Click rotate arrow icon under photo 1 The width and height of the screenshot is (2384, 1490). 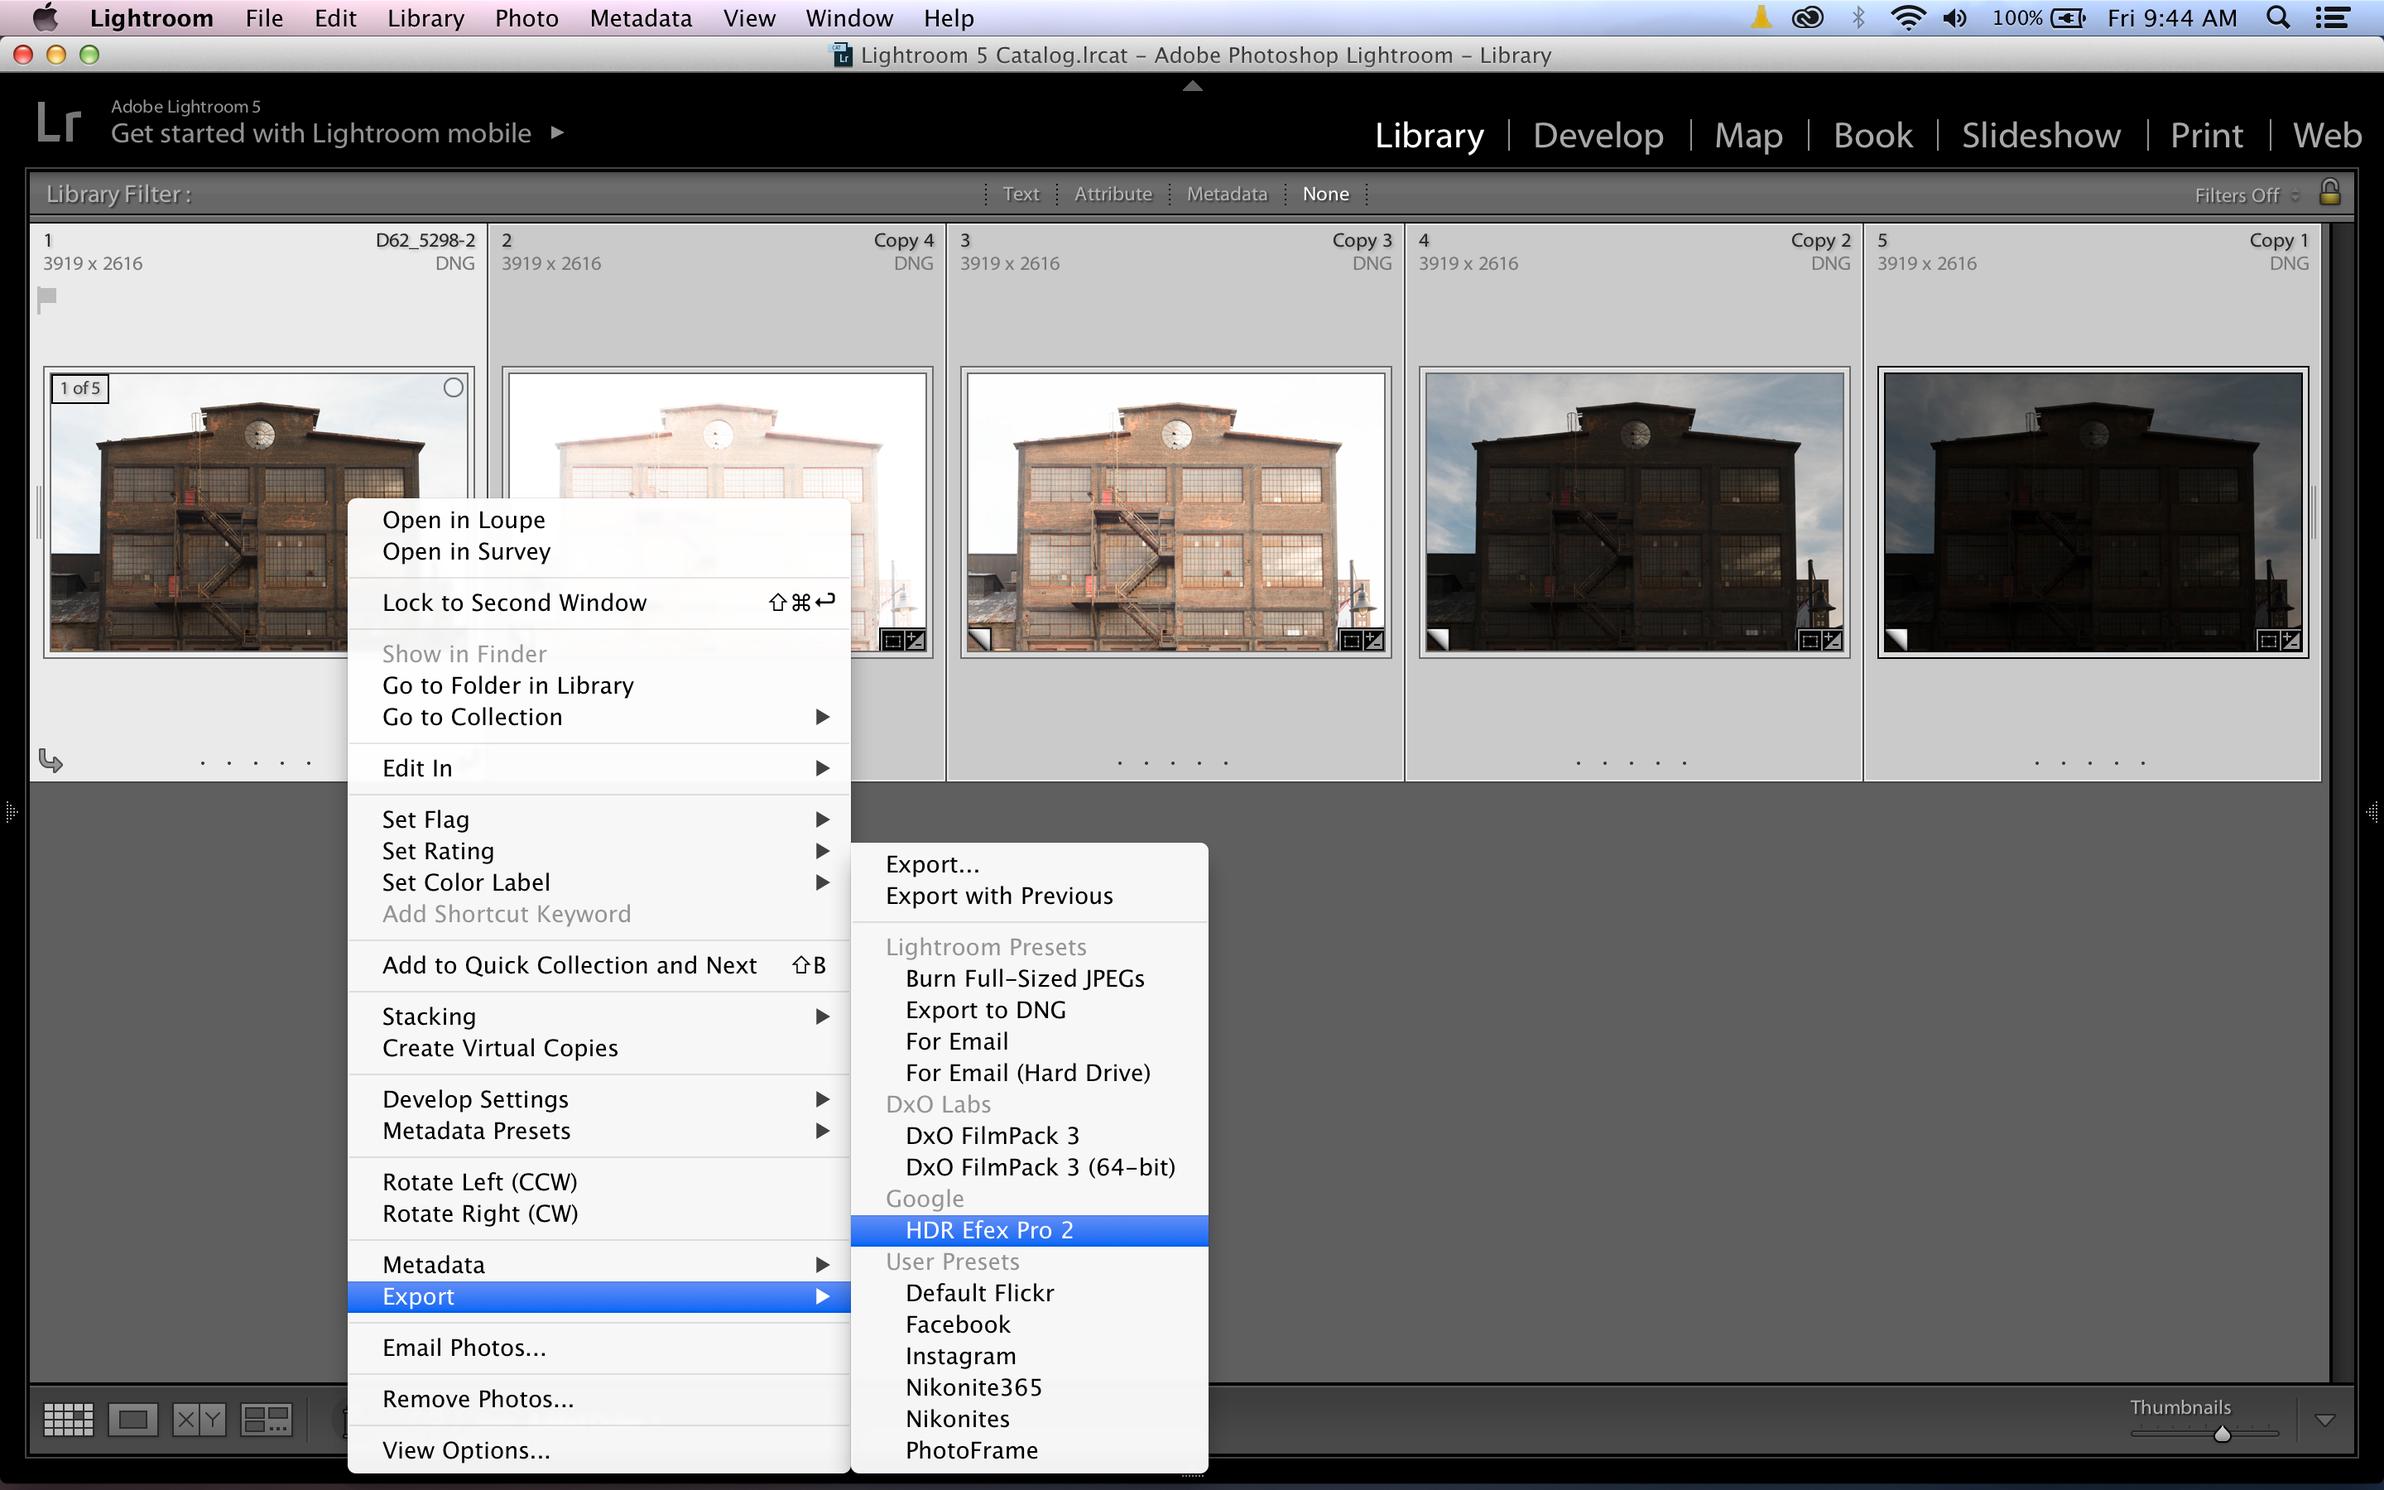tap(50, 762)
